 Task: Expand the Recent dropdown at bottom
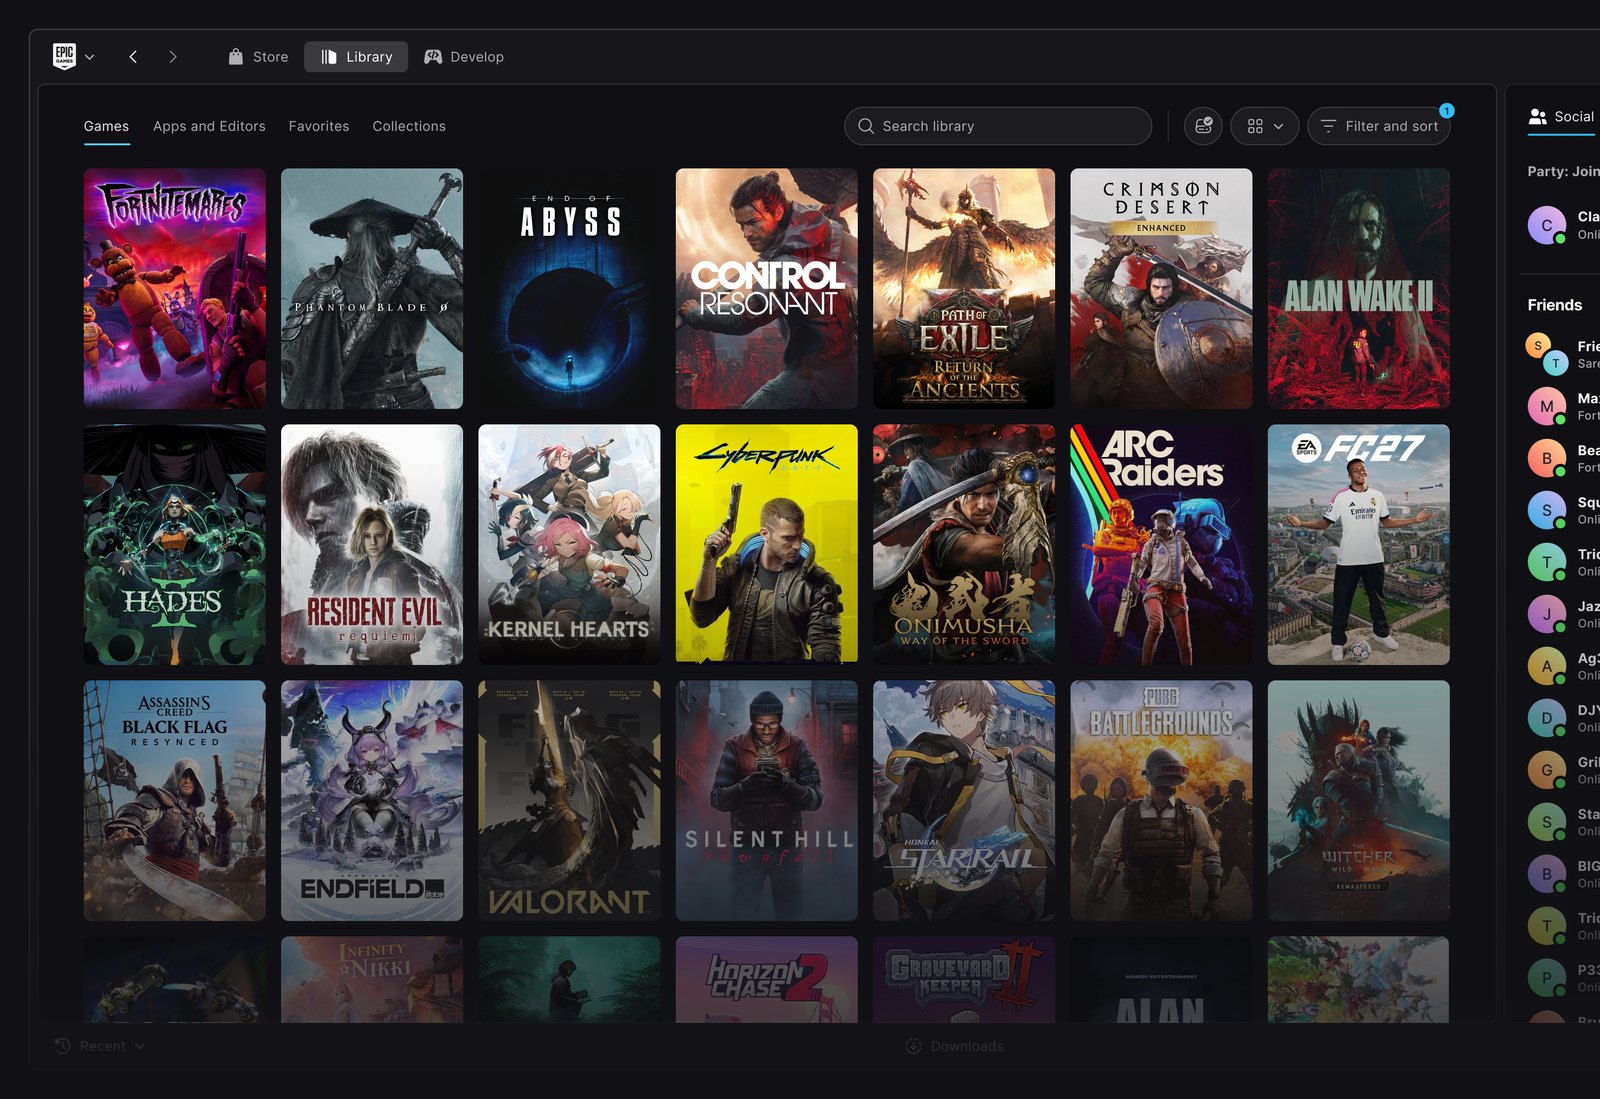click(x=100, y=1046)
